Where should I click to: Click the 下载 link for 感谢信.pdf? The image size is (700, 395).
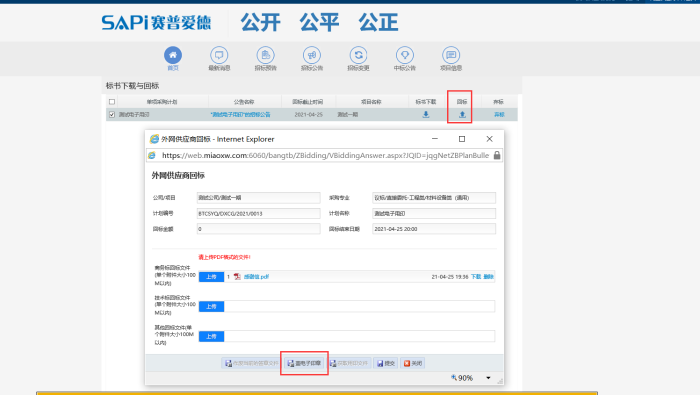tap(476, 277)
